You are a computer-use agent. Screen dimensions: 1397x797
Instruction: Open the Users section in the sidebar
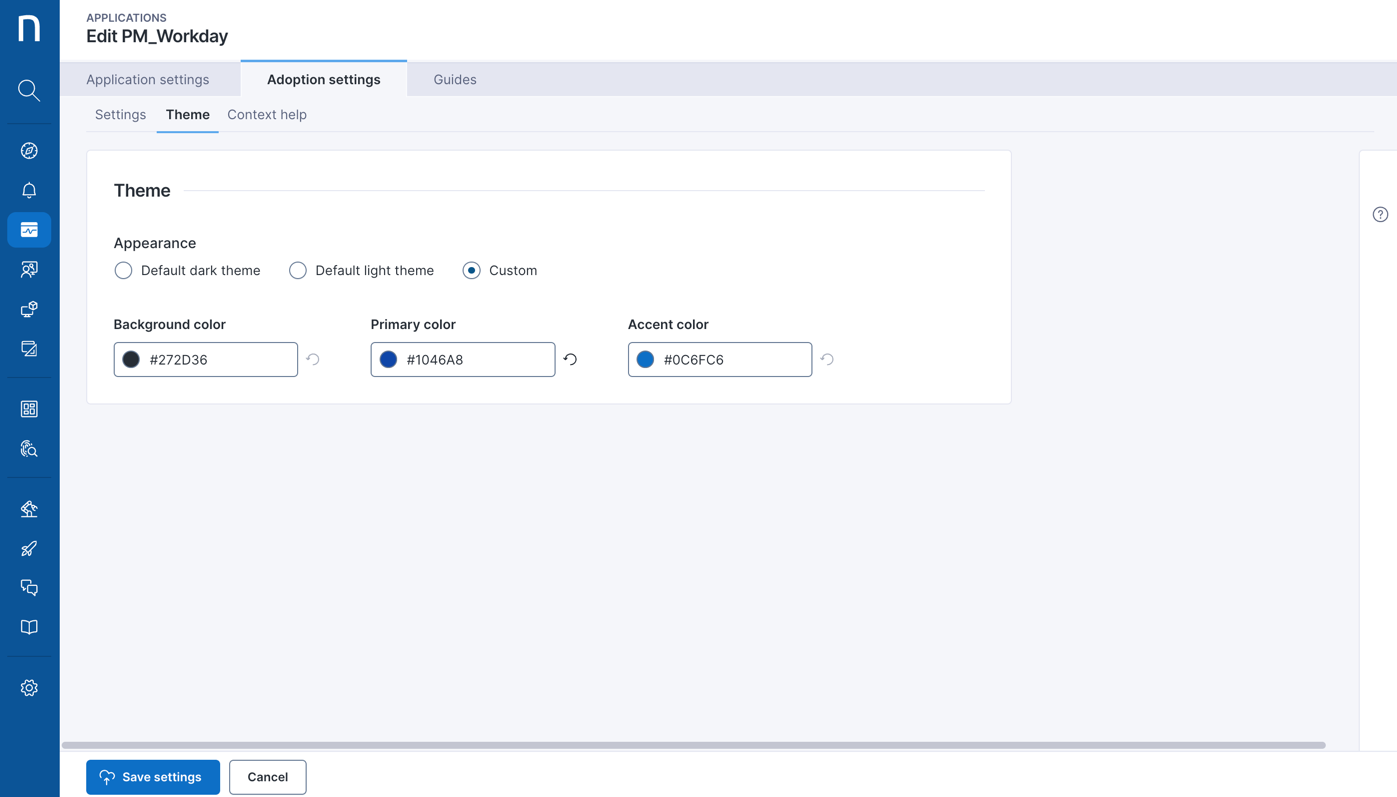[x=29, y=268]
